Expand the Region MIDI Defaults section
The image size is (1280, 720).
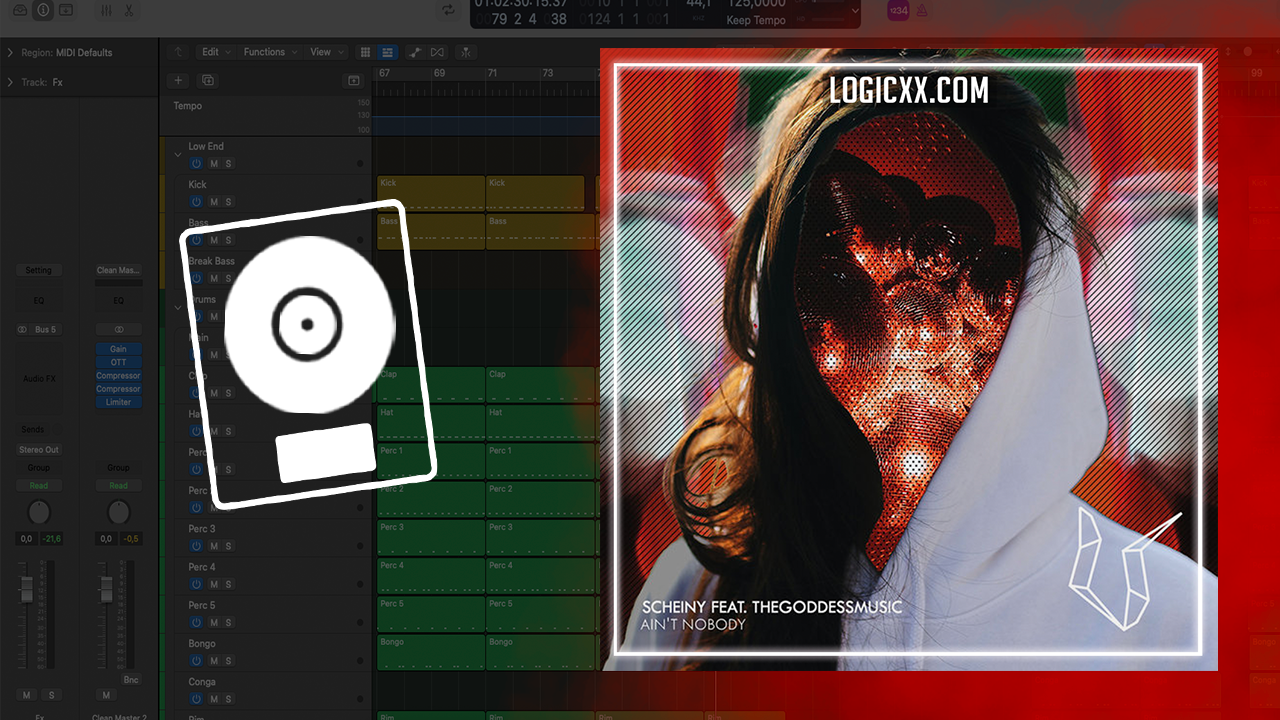(x=10, y=53)
